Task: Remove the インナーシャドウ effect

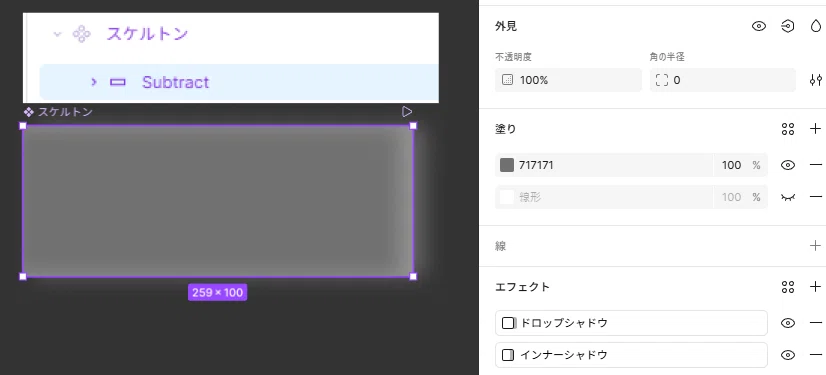Action: coord(815,355)
